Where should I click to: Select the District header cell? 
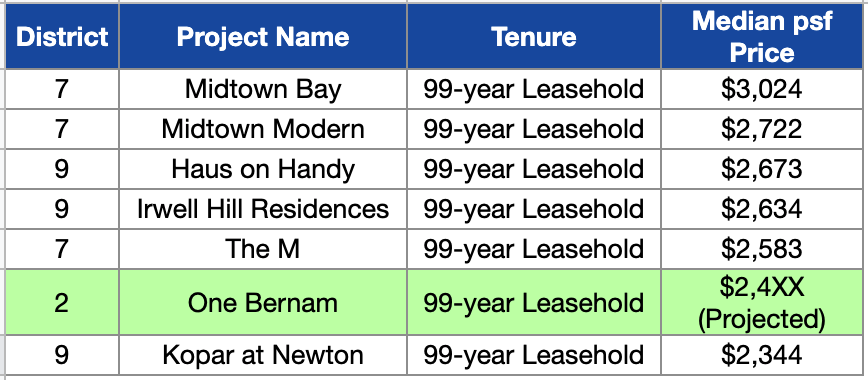point(62,37)
